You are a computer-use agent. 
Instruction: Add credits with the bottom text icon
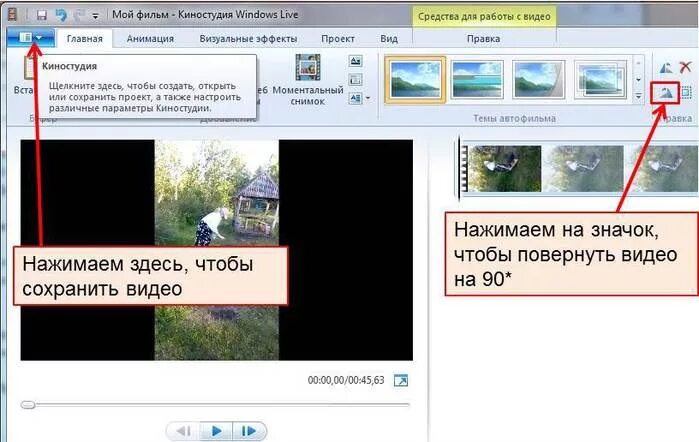(x=355, y=98)
